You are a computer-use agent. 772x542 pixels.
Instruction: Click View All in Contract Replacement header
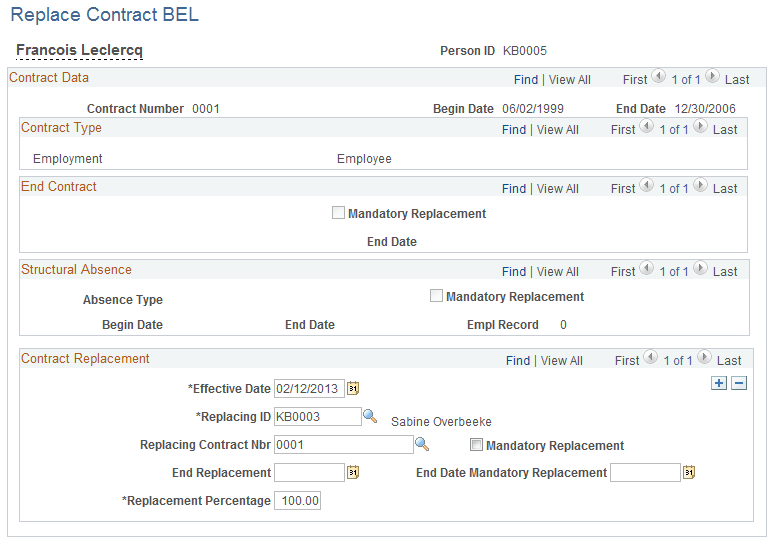(562, 361)
